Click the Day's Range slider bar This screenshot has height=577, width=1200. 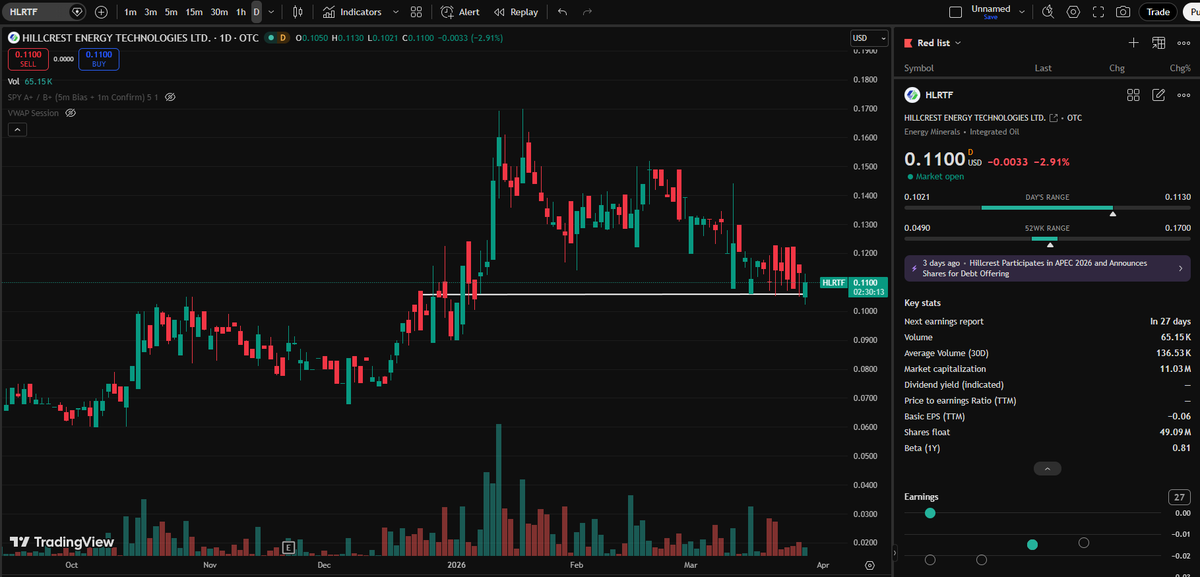pyautogui.click(x=1047, y=208)
